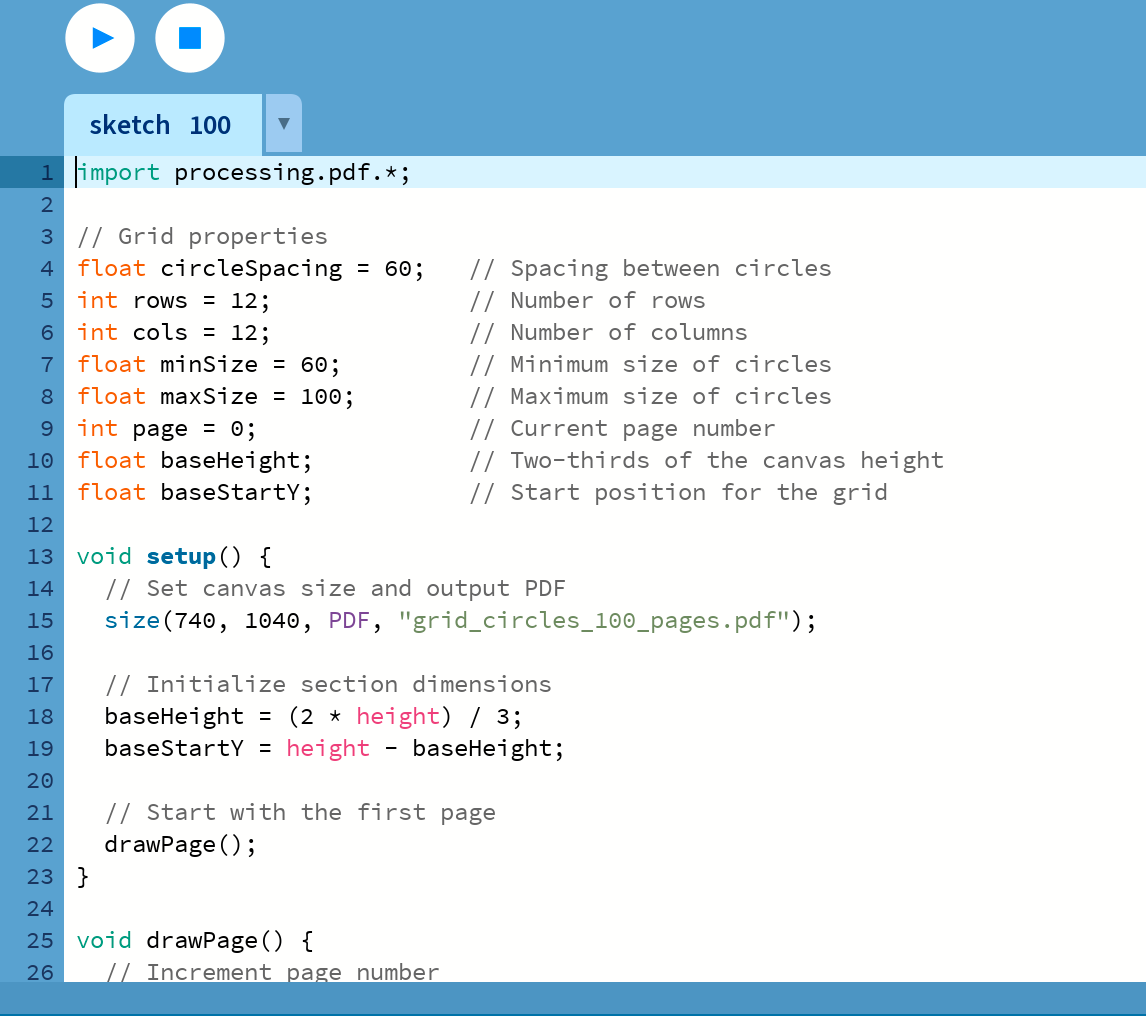This screenshot has width=1146, height=1016.
Task: Click '// Initialize section dimensions' comment
Action: pos(328,685)
